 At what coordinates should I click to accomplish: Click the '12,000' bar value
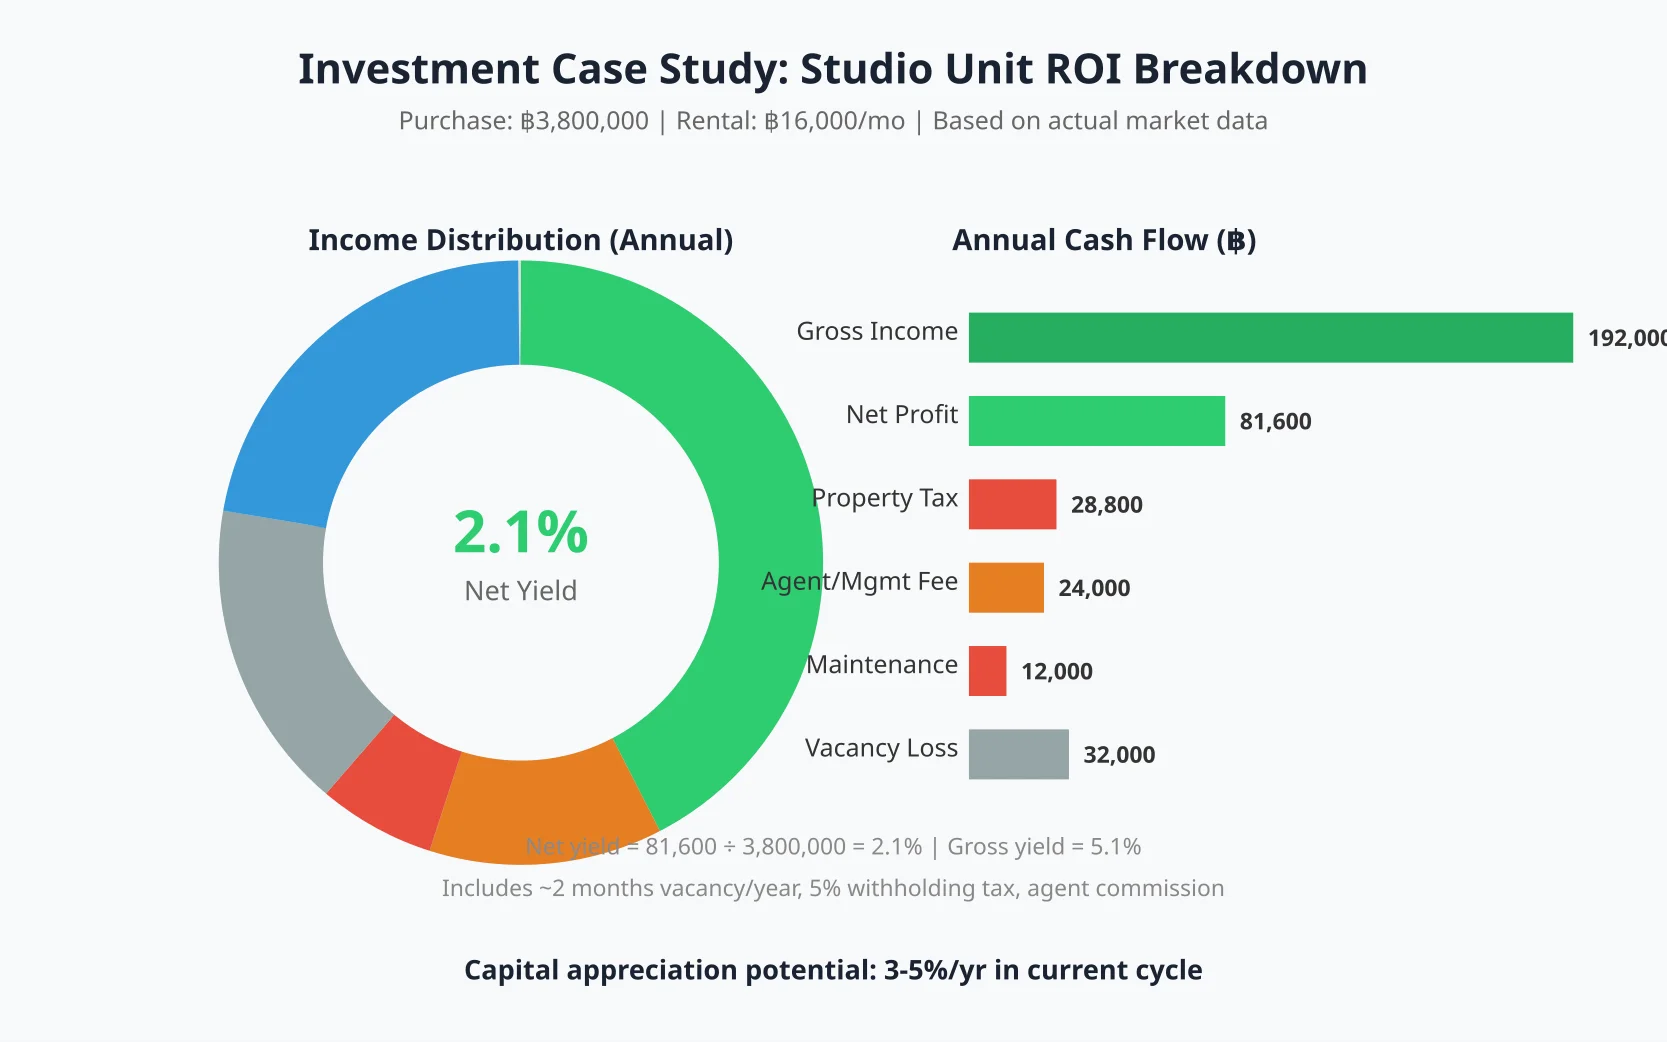[1057, 671]
